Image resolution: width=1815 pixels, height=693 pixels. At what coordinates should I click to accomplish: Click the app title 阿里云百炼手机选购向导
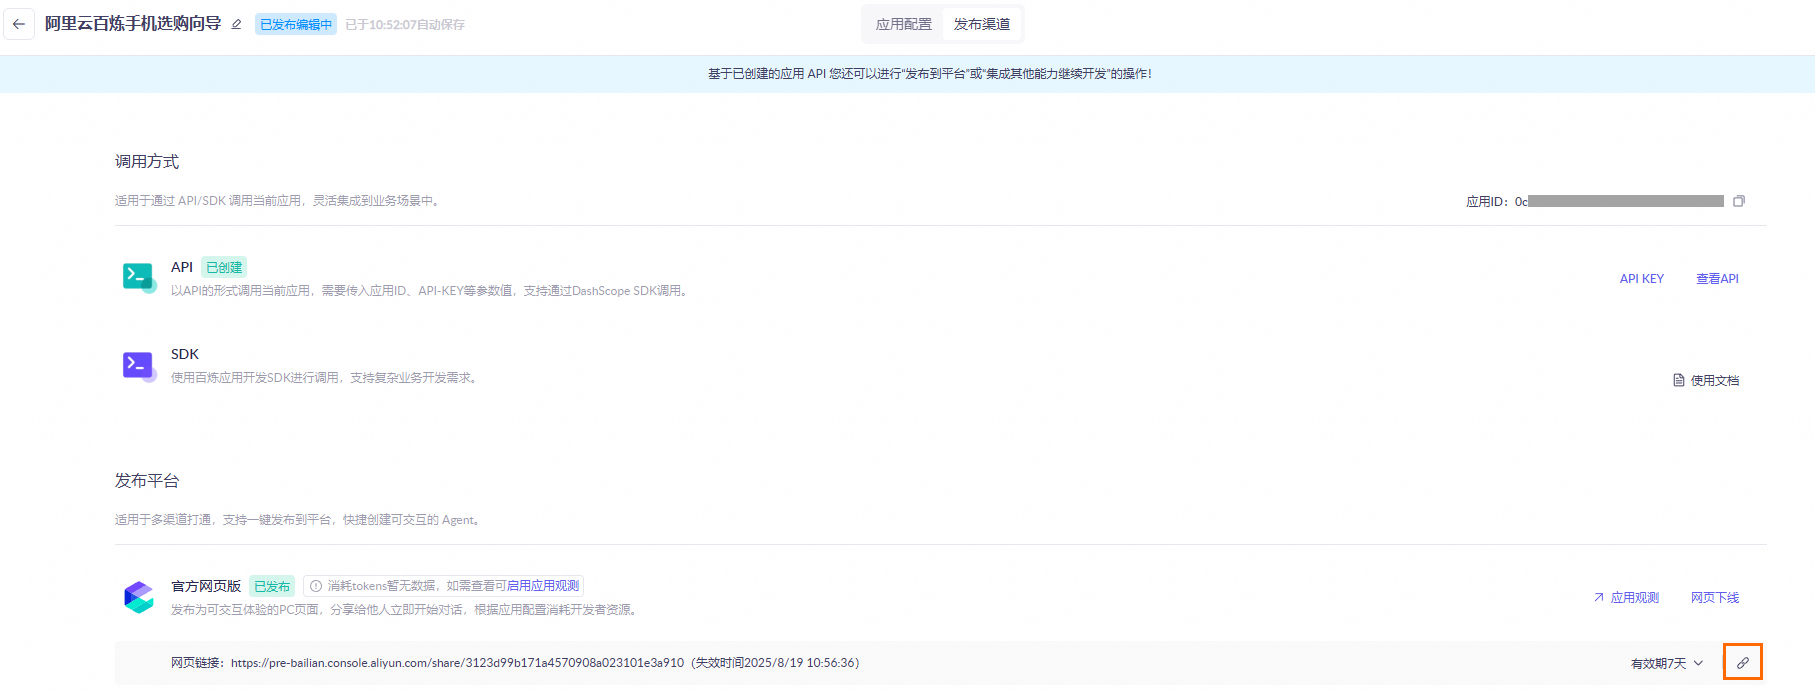pos(133,23)
